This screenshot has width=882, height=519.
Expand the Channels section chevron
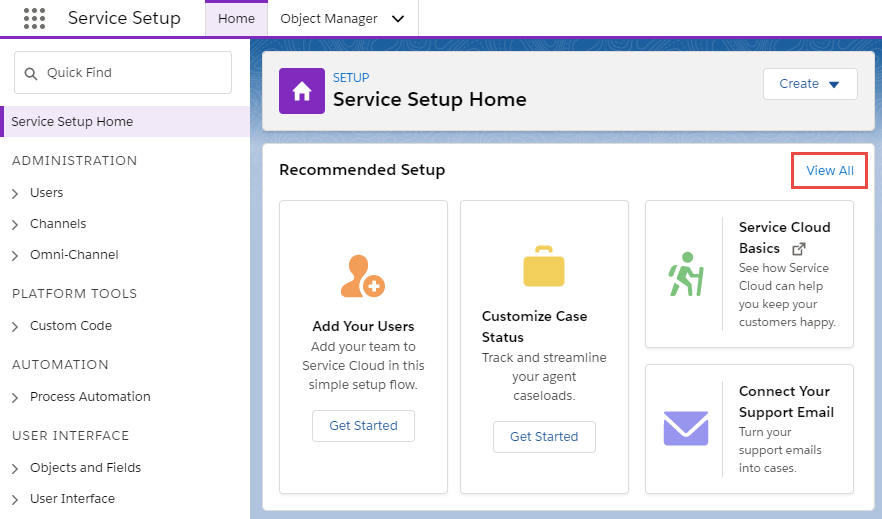coord(15,224)
